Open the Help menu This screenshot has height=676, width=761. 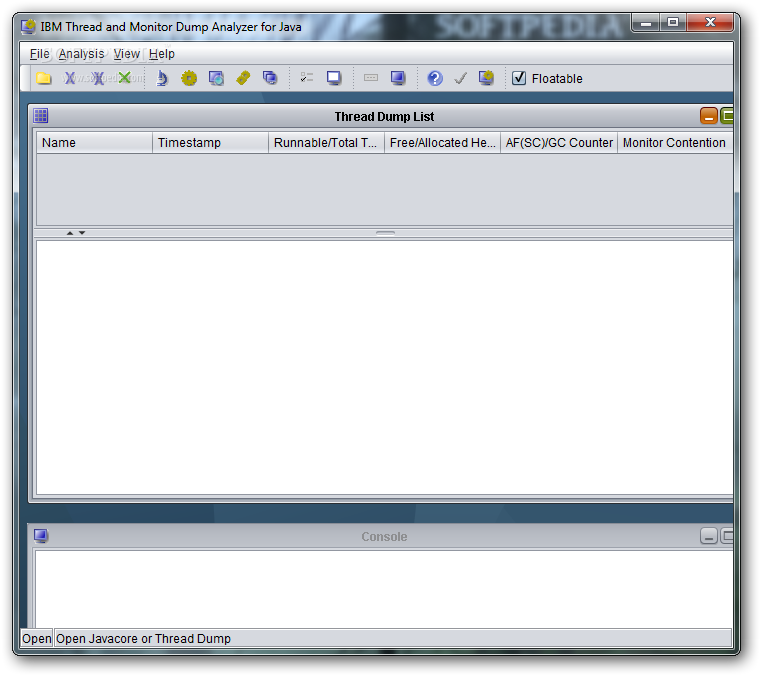click(162, 54)
